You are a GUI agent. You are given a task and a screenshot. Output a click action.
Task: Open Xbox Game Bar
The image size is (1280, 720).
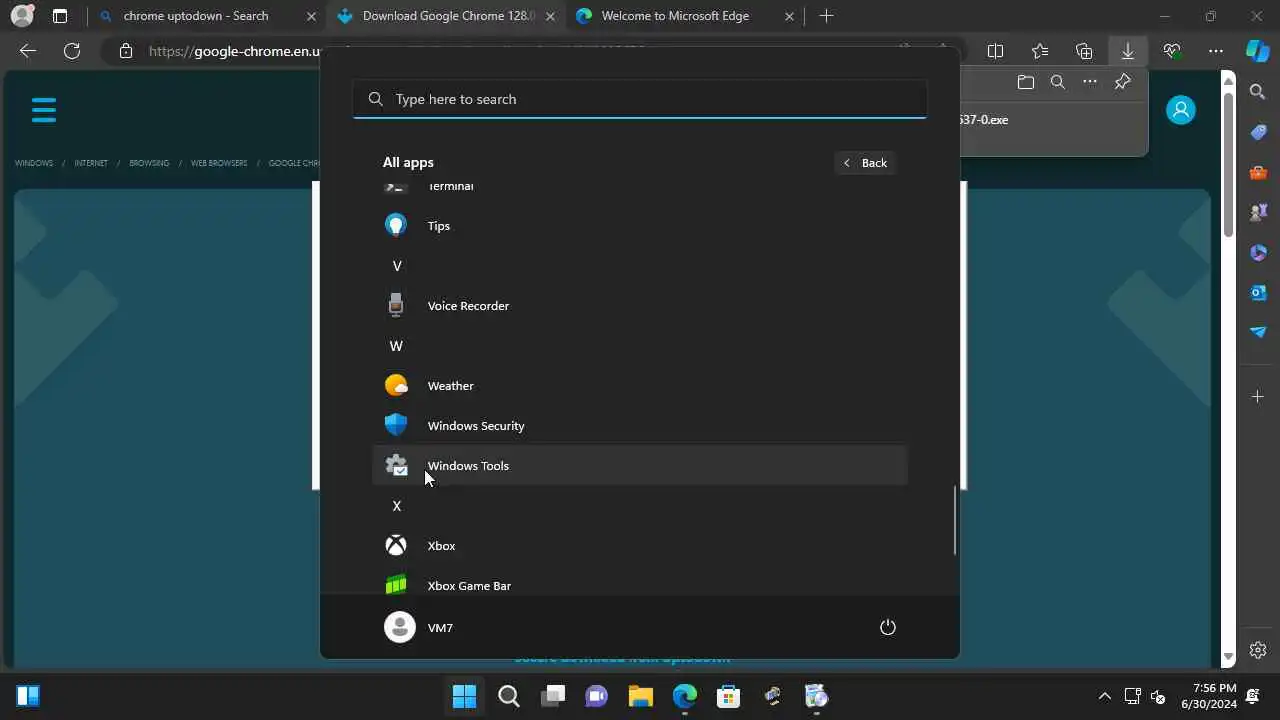coord(640,584)
